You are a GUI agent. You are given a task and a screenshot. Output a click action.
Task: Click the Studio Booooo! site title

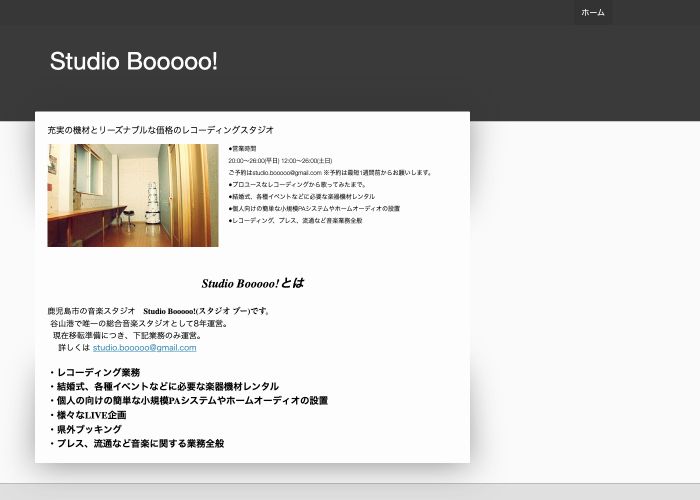tap(133, 61)
